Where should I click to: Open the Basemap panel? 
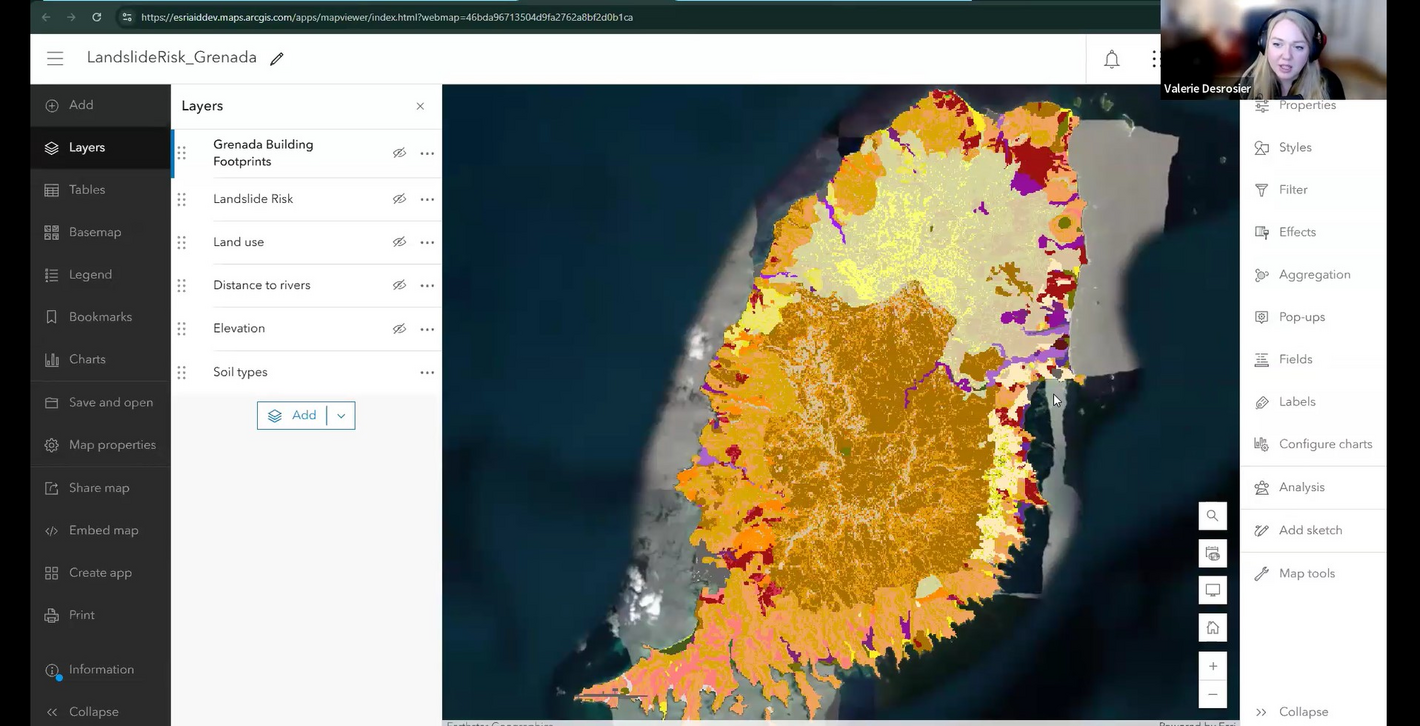(x=95, y=231)
